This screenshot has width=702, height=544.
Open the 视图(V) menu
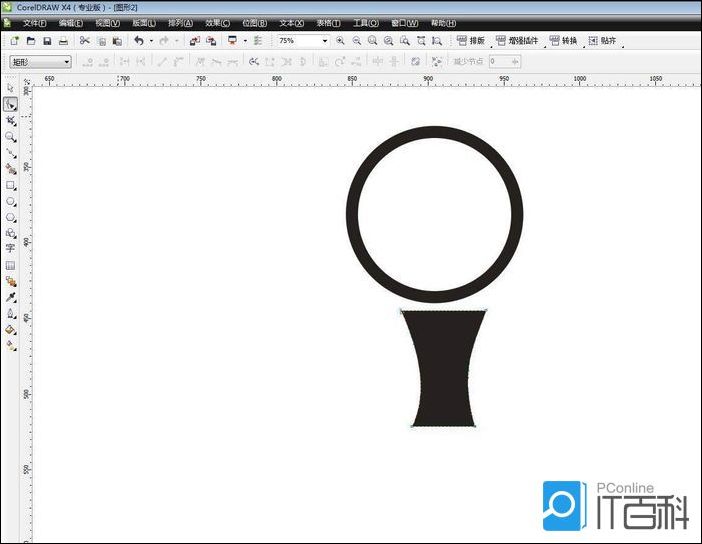107,23
